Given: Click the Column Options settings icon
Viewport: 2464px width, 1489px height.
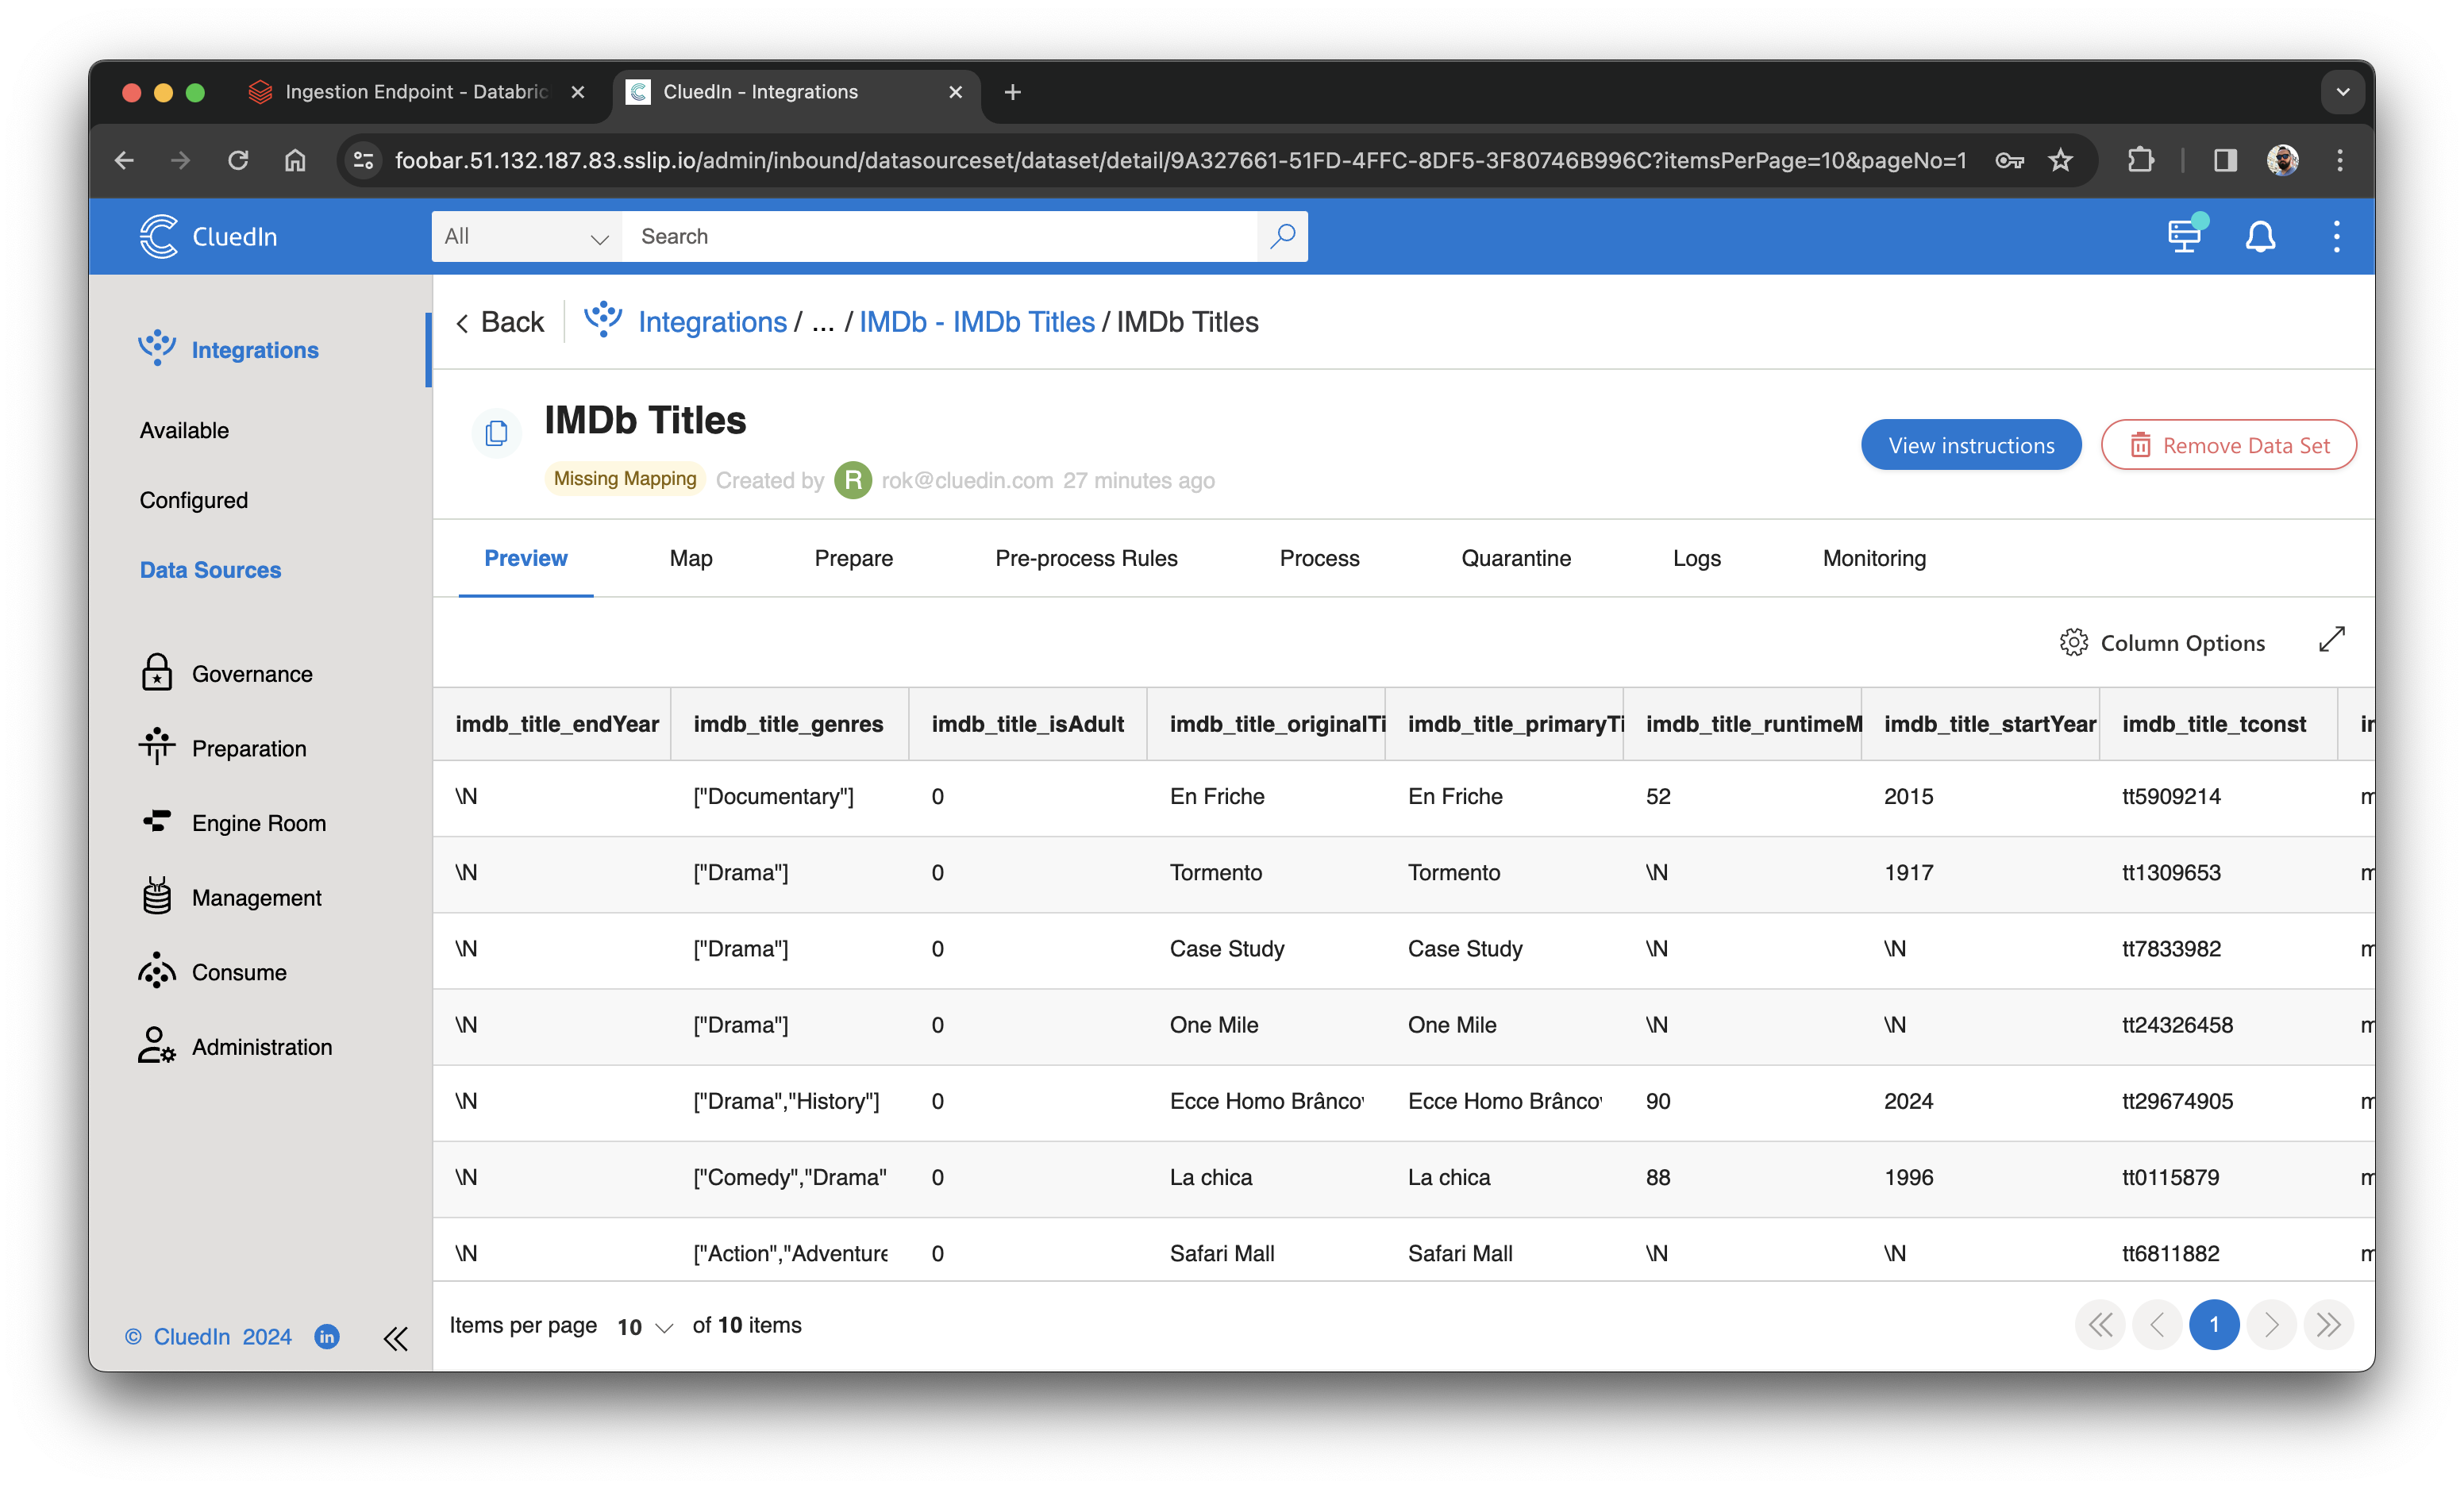Looking at the screenshot, I should coord(2073,641).
